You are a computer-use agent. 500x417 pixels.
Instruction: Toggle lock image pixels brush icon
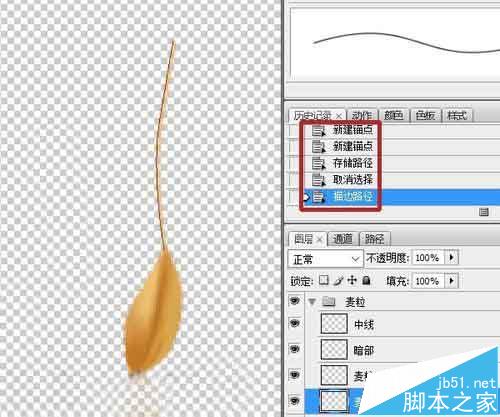pyautogui.click(x=338, y=280)
